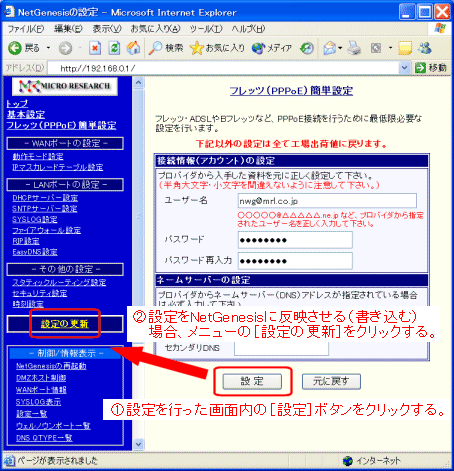Click the Forward arrow toolbar icon
454x471 pixels.
pyautogui.click(x=65, y=48)
